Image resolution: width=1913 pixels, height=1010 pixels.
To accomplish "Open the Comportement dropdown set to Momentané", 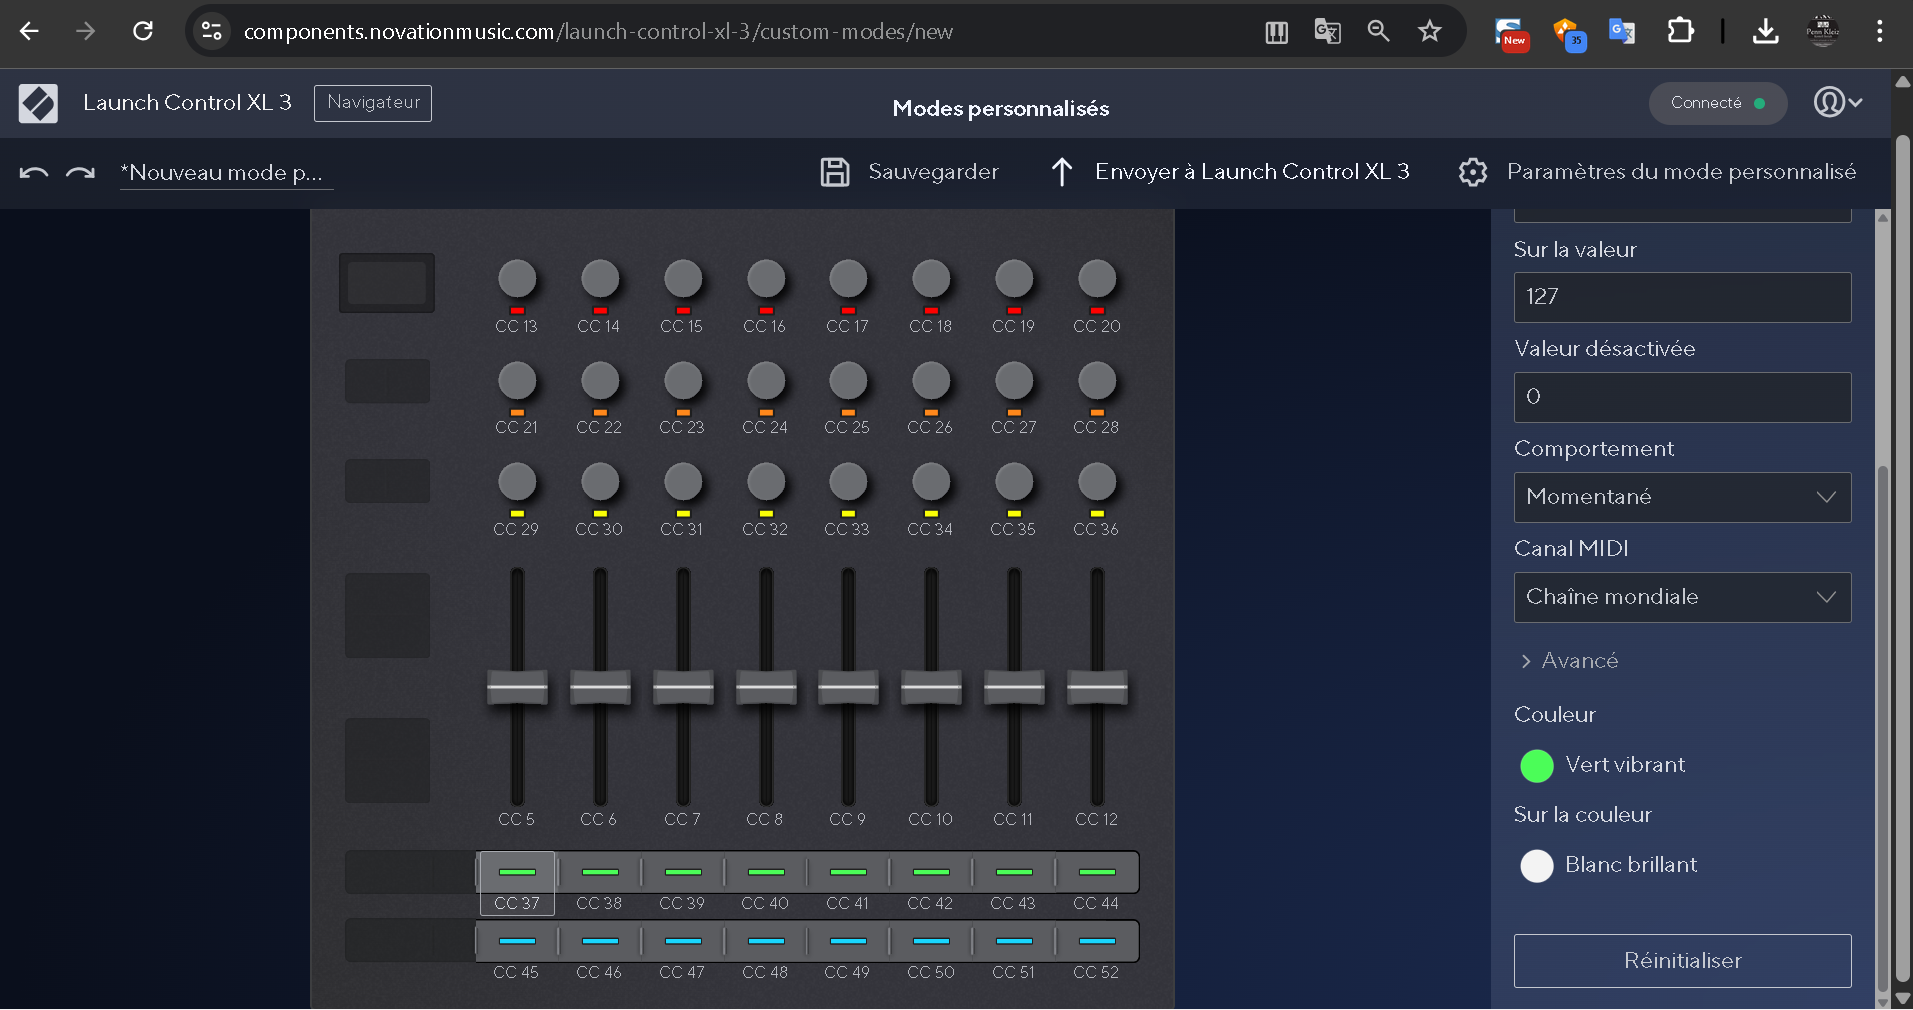I will tap(1681, 497).
